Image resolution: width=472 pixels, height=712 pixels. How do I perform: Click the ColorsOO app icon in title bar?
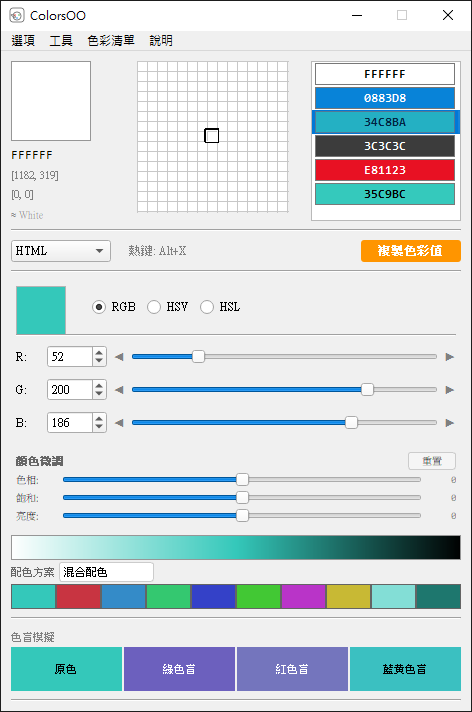(x=17, y=15)
